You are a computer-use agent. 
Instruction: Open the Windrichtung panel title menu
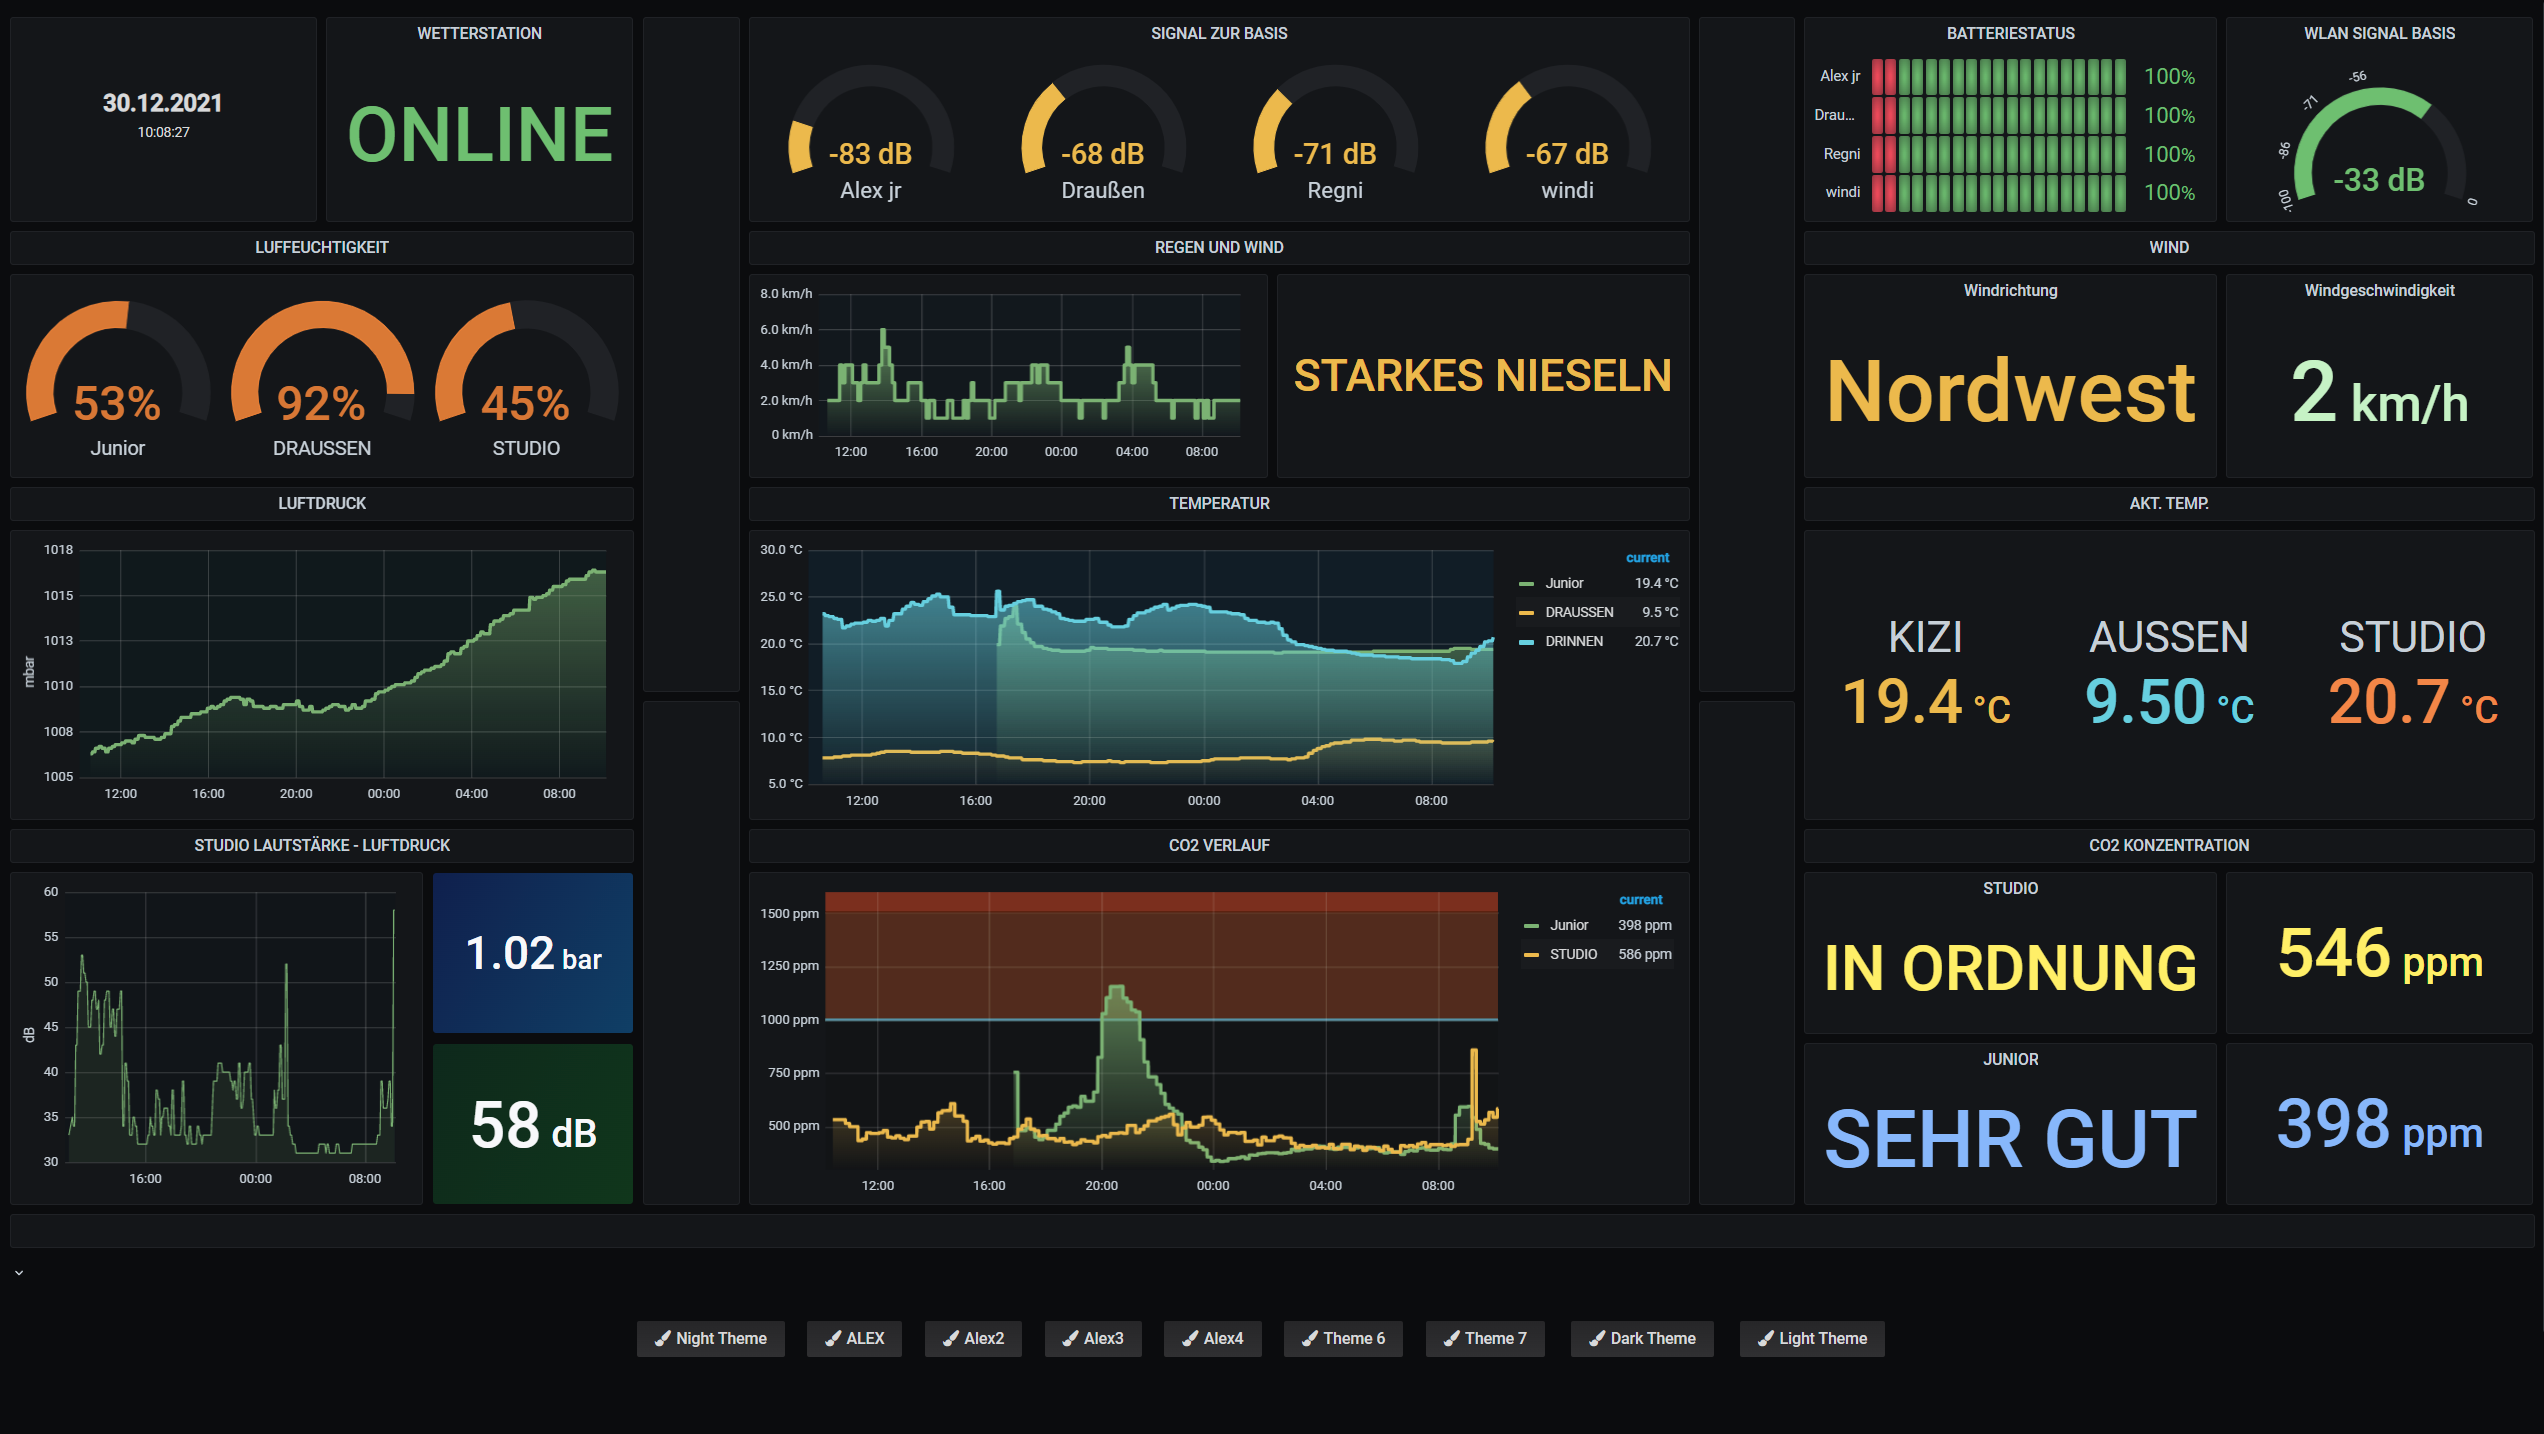pos(2009,291)
